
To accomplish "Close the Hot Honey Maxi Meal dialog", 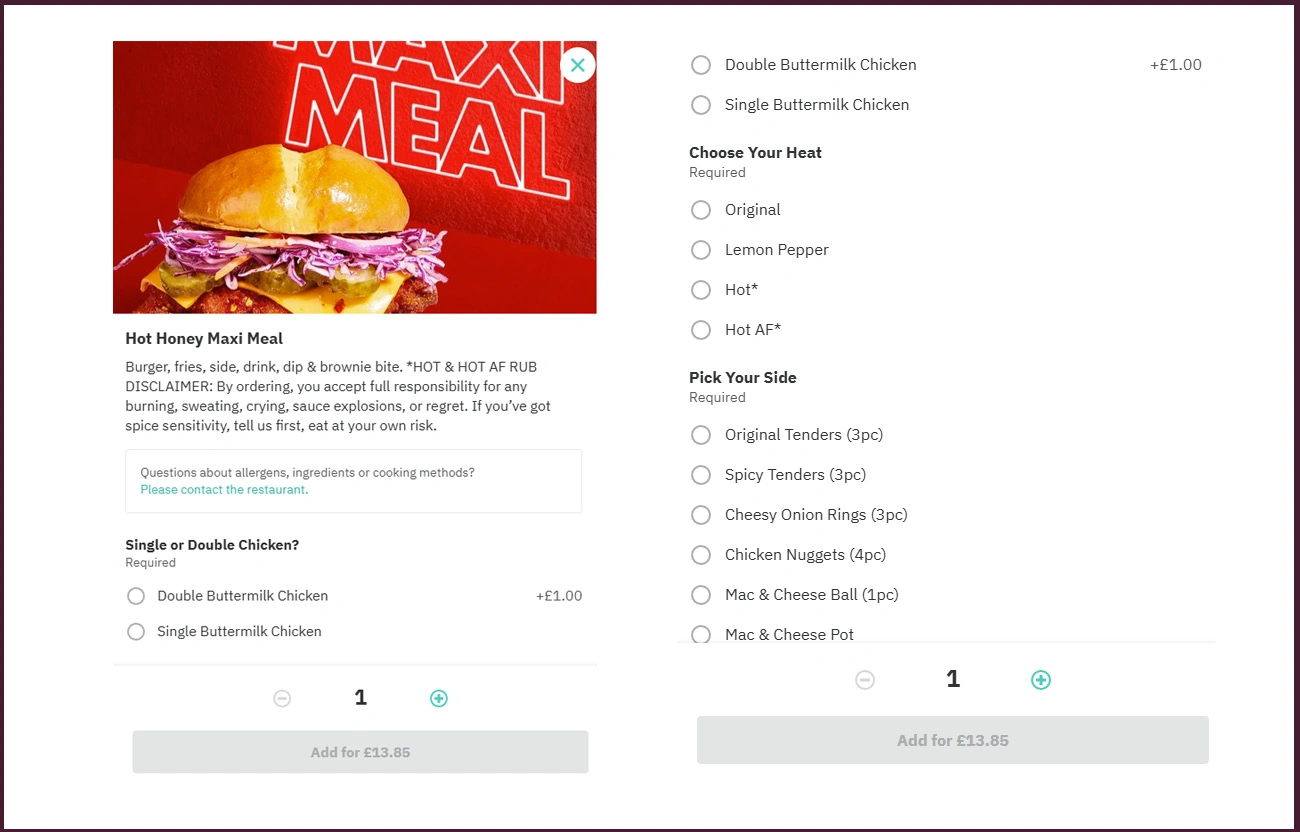I will pos(578,65).
